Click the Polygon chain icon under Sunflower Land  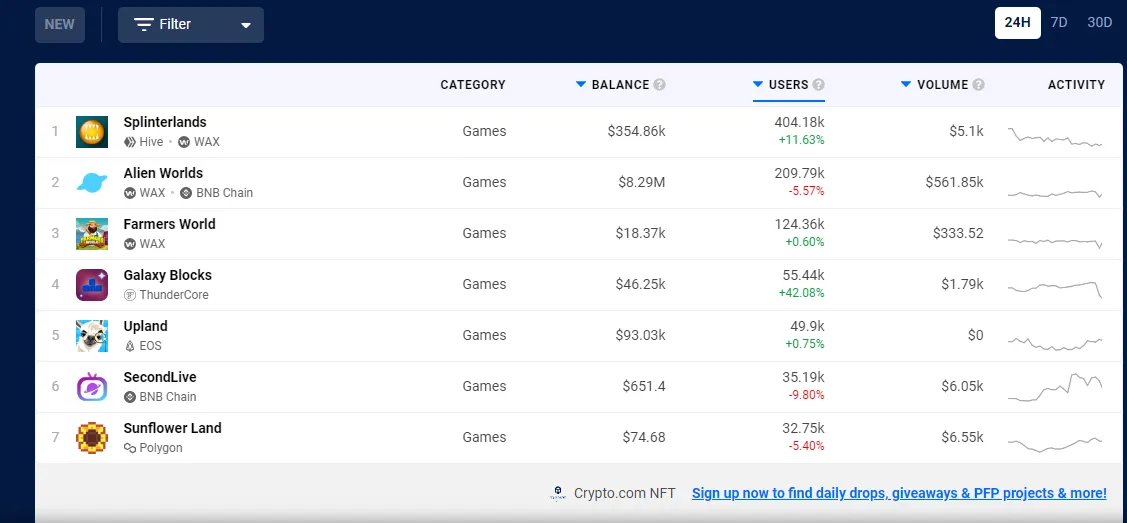[130, 448]
